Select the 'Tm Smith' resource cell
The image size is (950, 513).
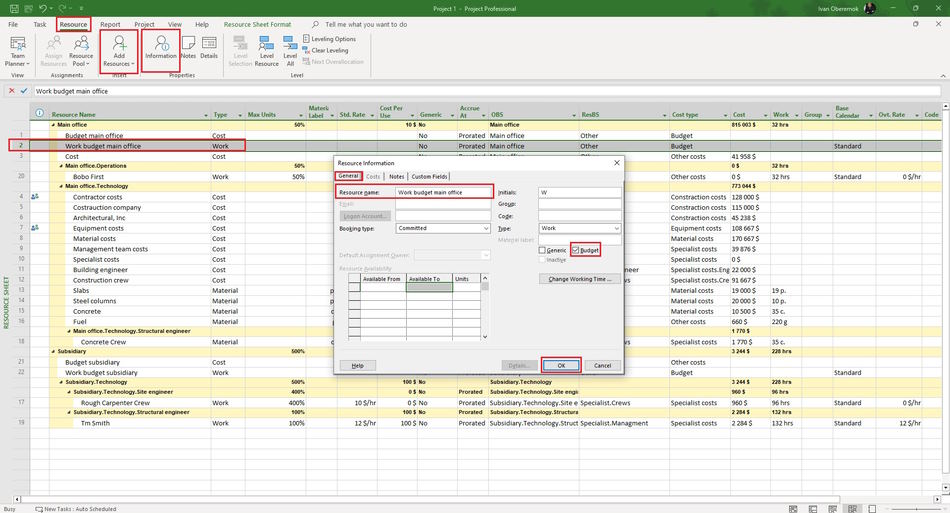pos(130,423)
